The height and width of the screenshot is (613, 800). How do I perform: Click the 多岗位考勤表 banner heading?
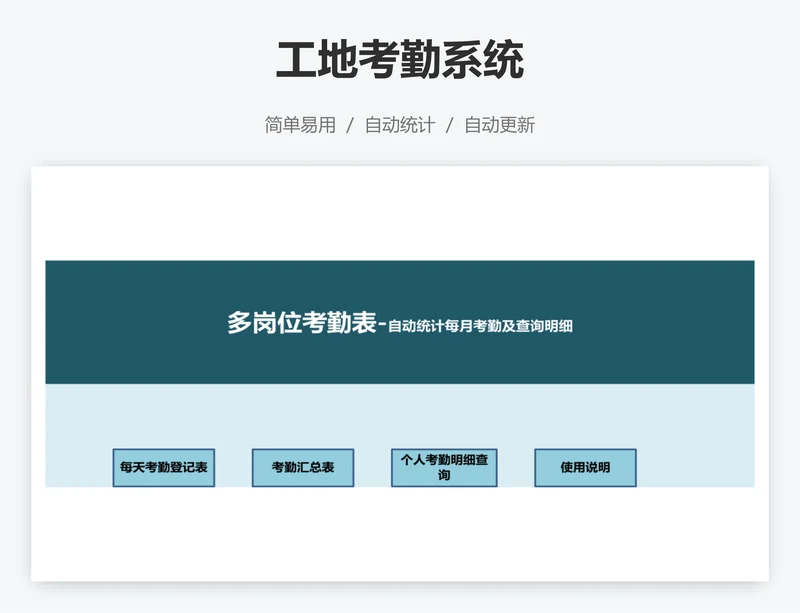tap(302, 323)
